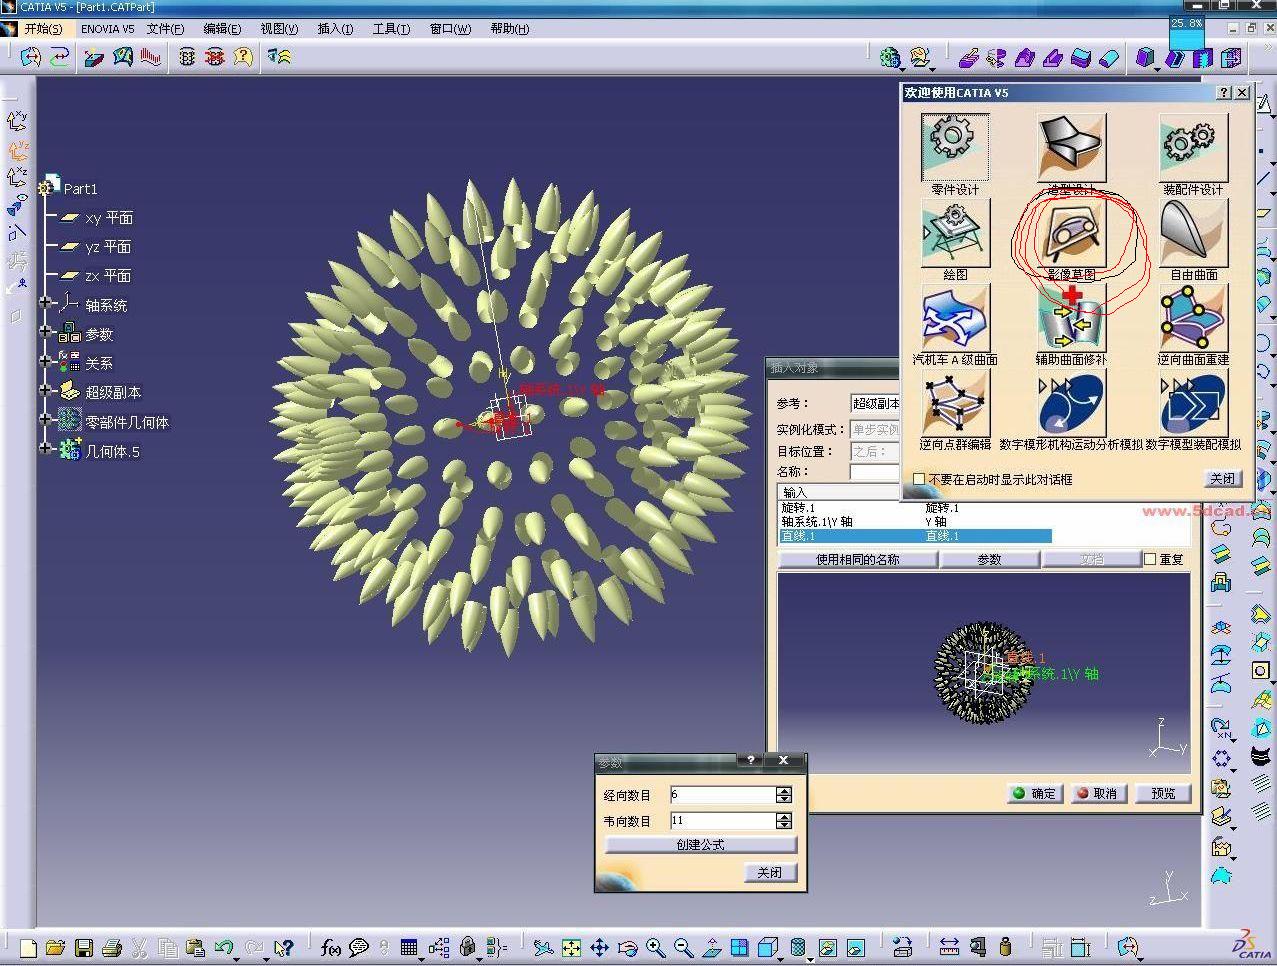Expand the 超级副本 tree node
The width and height of the screenshot is (1277, 966).
45,389
